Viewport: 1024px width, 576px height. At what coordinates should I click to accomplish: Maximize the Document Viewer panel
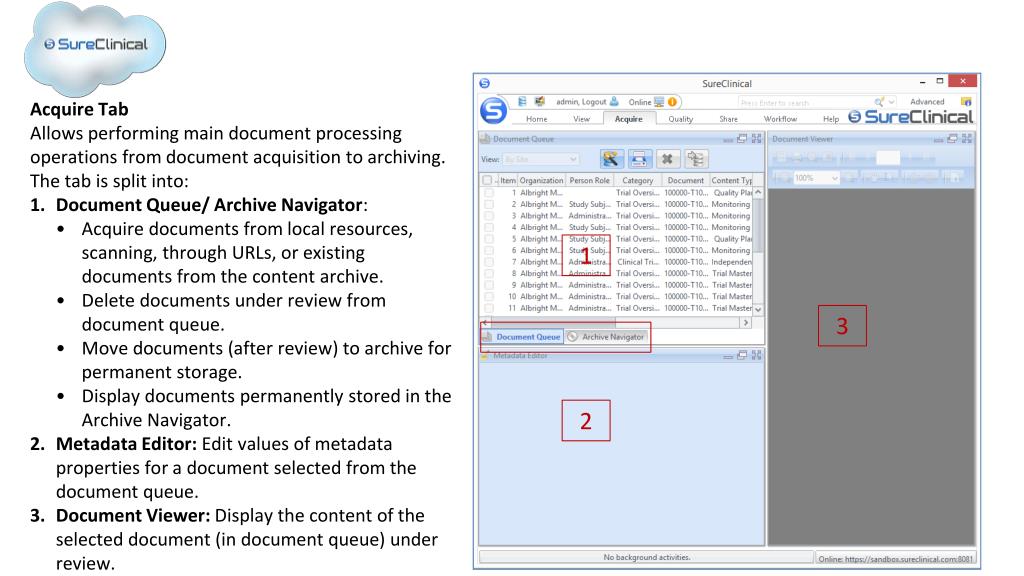click(x=967, y=138)
